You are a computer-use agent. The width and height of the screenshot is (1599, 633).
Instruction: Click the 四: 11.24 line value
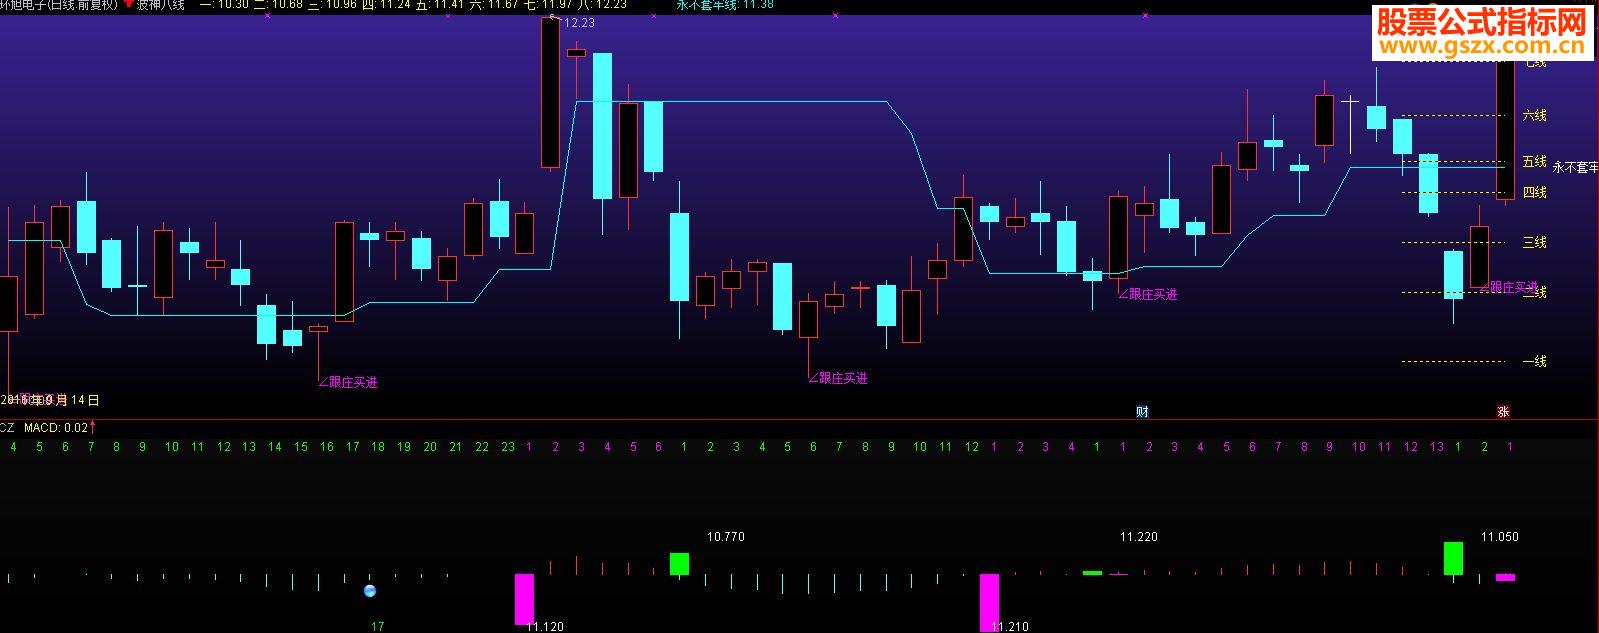click(x=385, y=5)
